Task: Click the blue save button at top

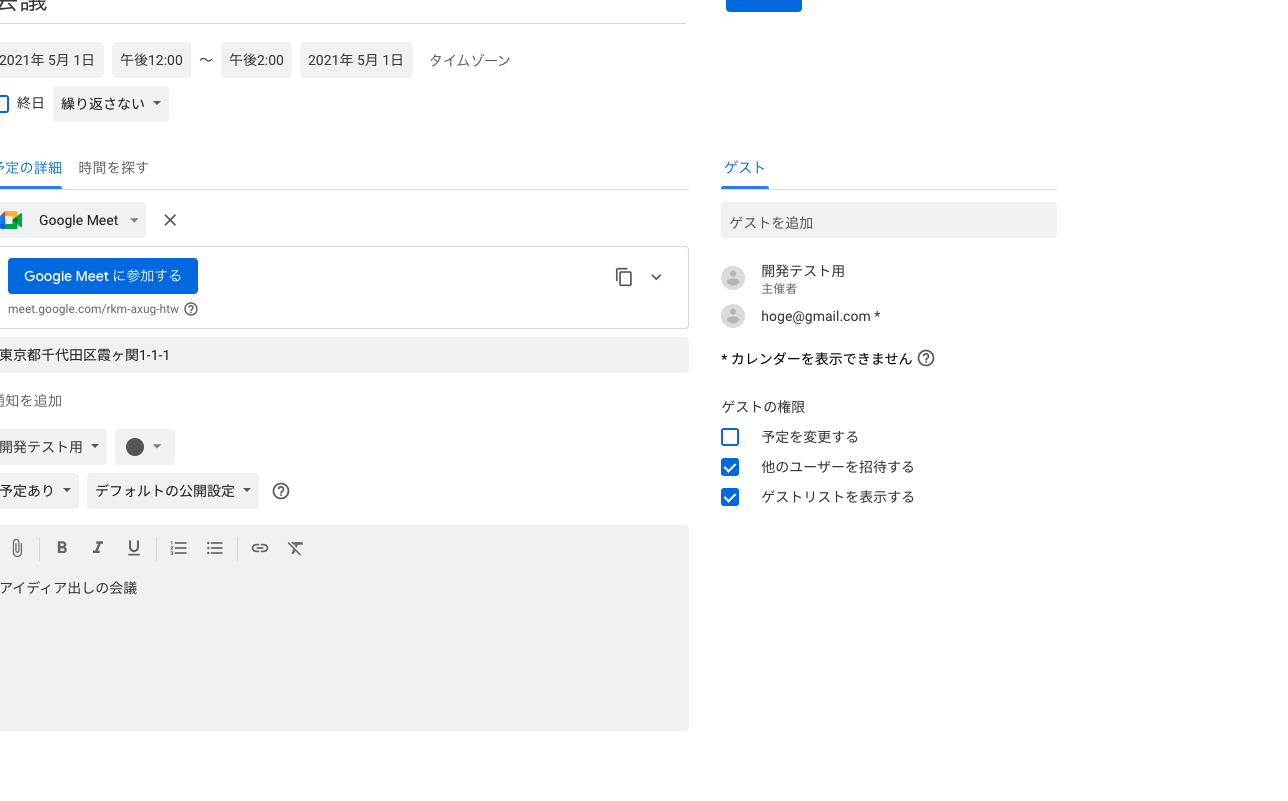Action: pyautogui.click(x=764, y=5)
